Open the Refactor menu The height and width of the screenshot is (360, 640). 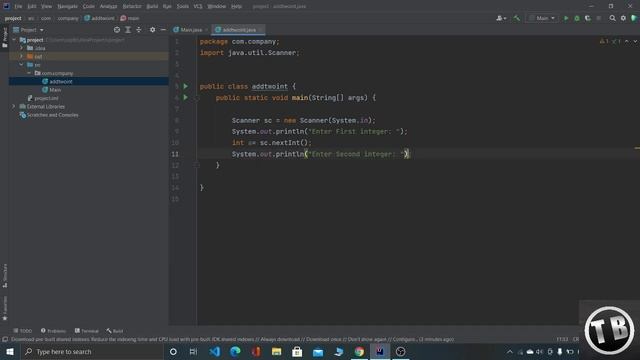132,7
